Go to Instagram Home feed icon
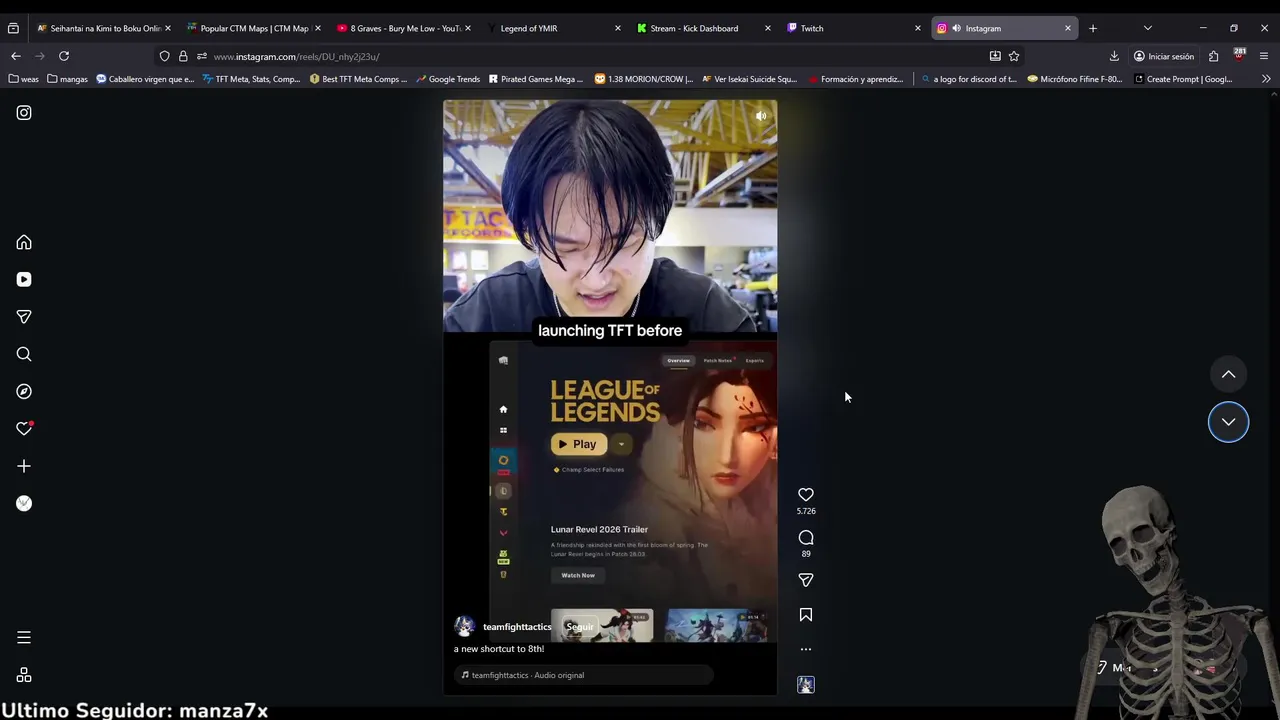 tap(24, 242)
